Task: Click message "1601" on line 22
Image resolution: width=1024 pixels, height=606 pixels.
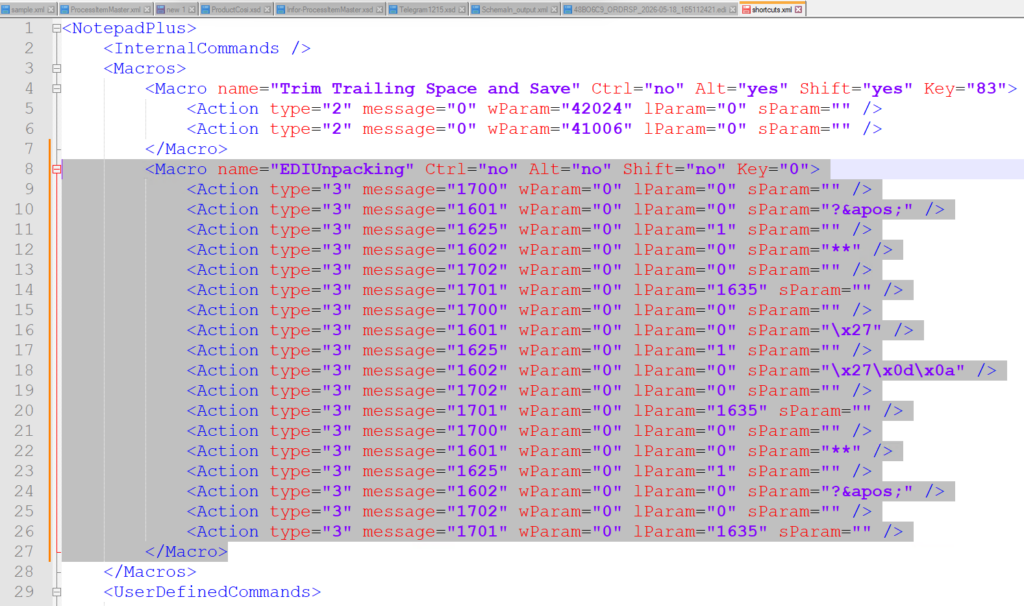Action: (477, 451)
